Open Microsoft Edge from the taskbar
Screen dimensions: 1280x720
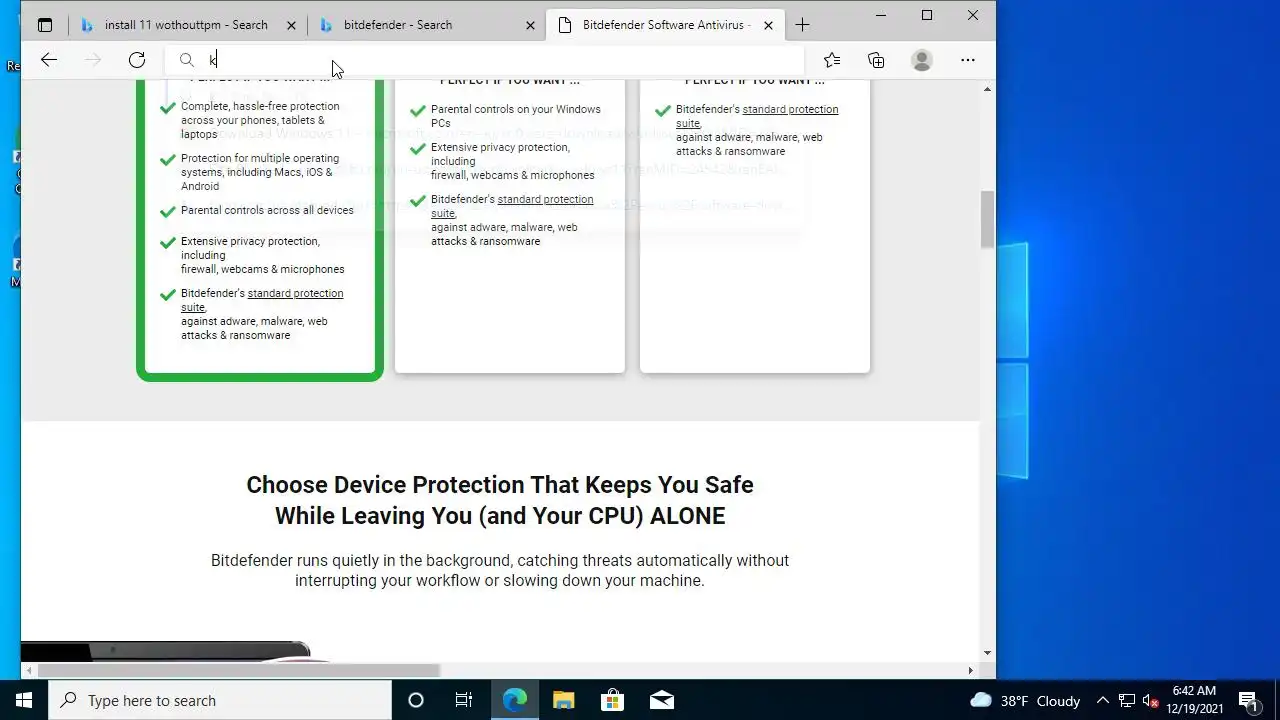point(514,700)
